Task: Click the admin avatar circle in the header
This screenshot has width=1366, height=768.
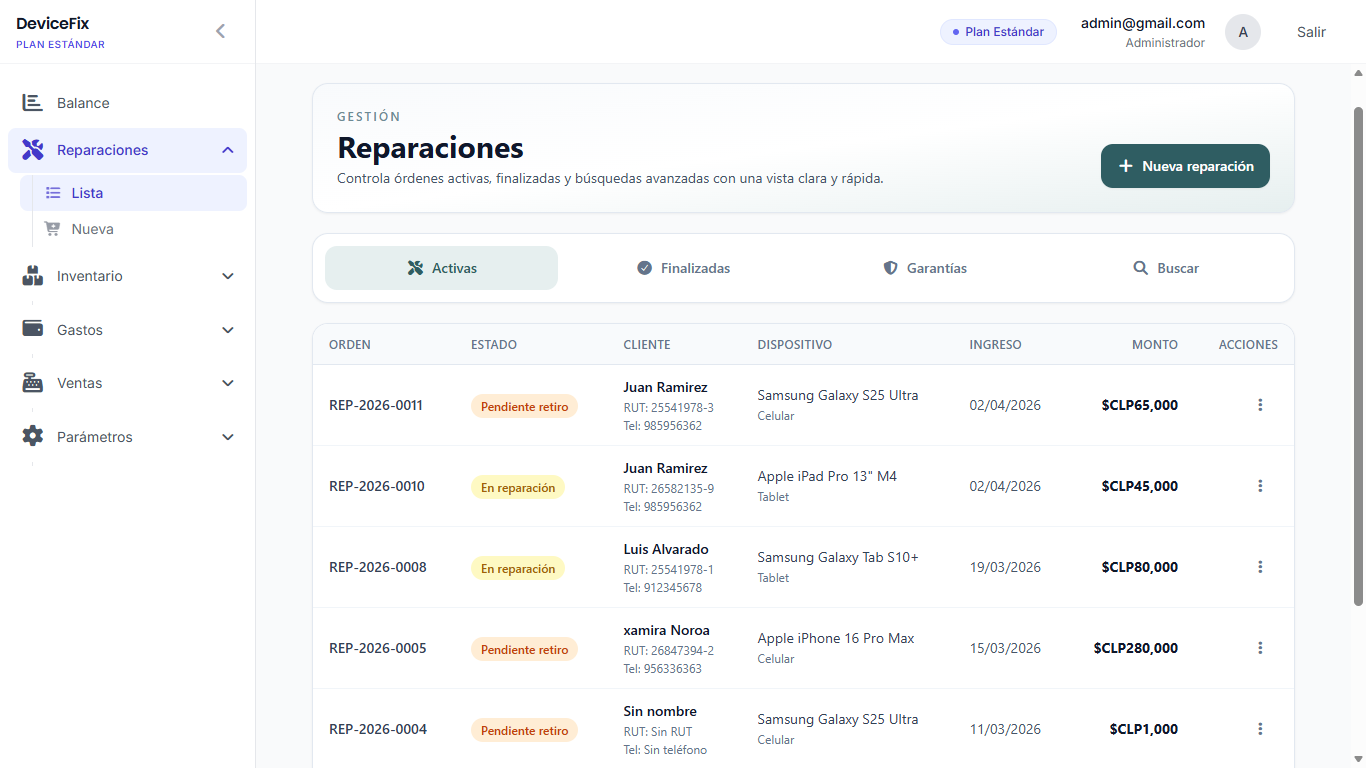Action: (1243, 31)
